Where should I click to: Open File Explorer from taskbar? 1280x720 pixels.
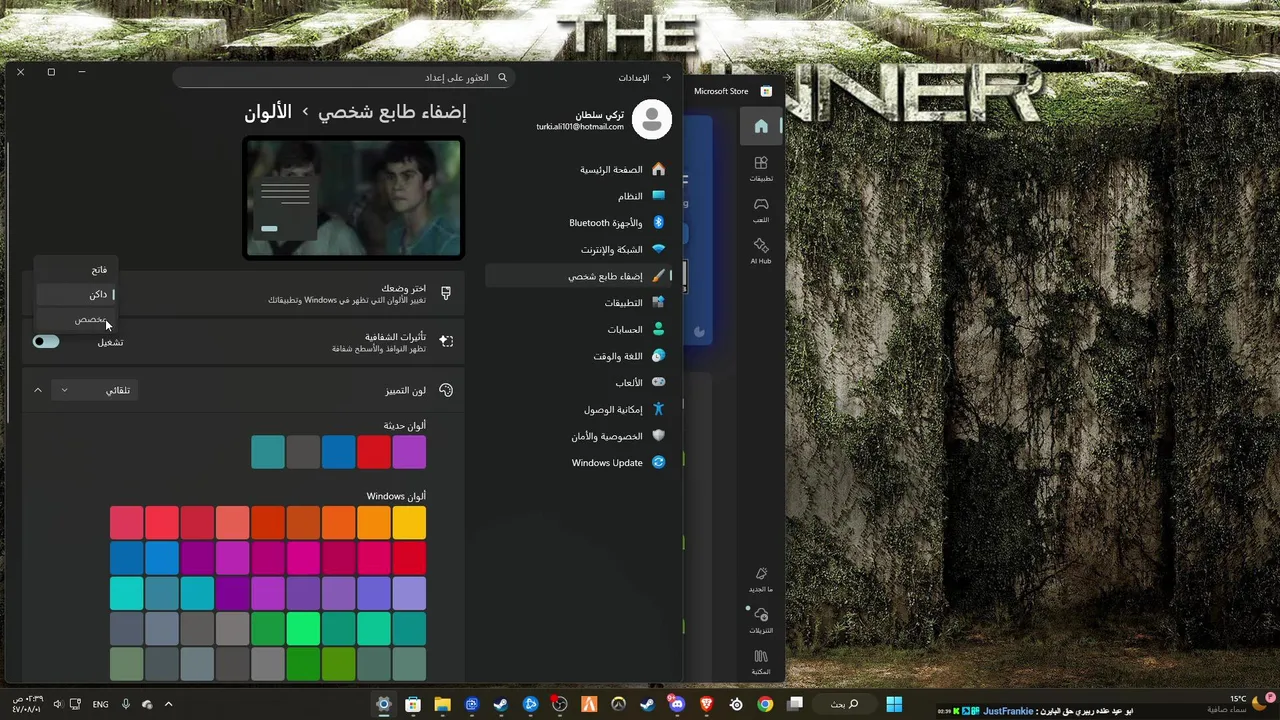(x=442, y=704)
